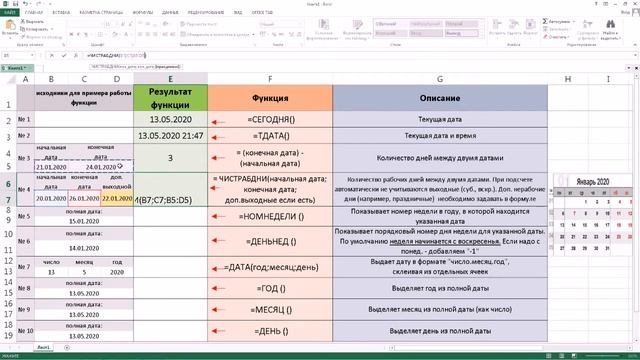Toggle bold formatting in font group
The width and height of the screenshot is (640, 360).
pos(71,35)
